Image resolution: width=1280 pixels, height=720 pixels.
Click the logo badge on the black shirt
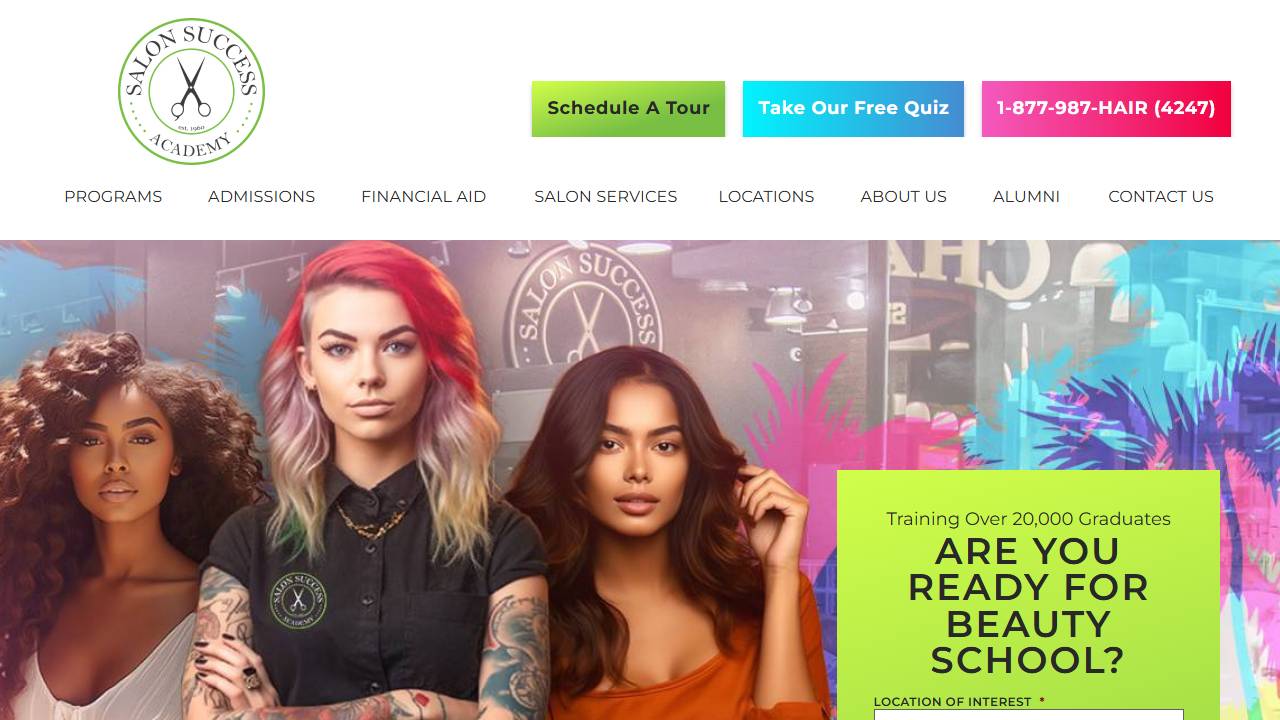coord(298,600)
